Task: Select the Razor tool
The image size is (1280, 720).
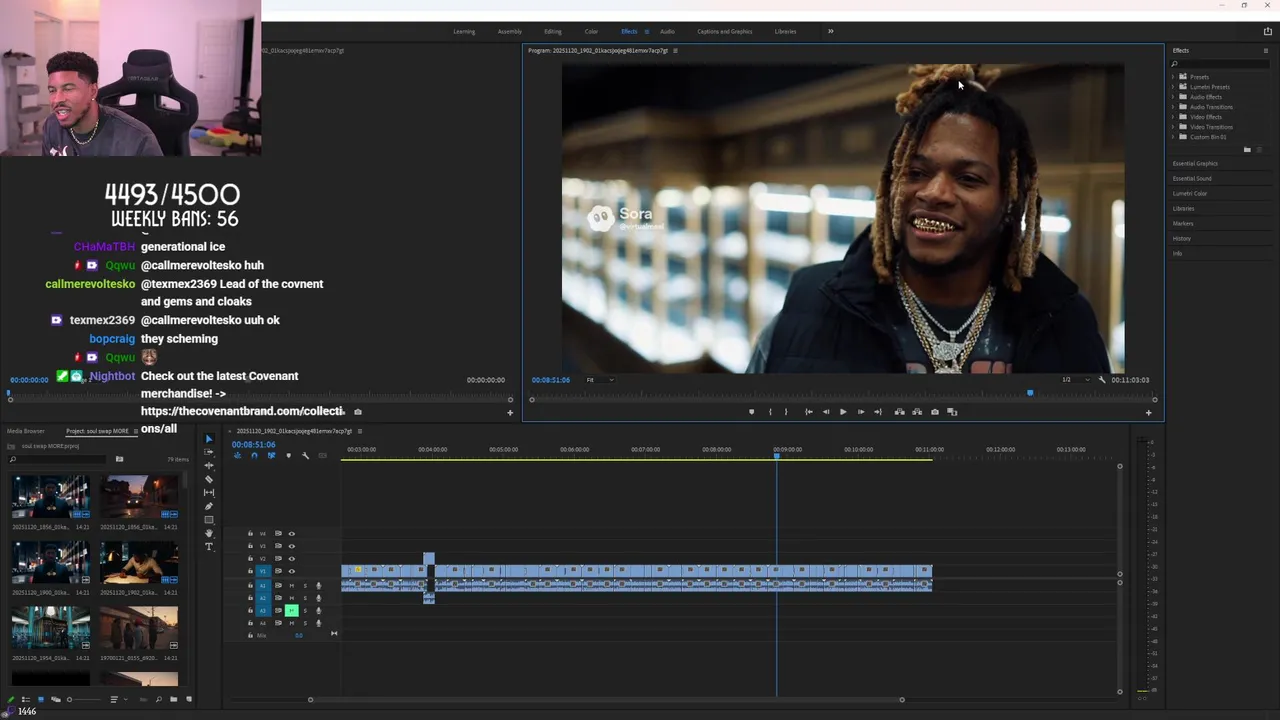Action: pyautogui.click(x=209, y=479)
